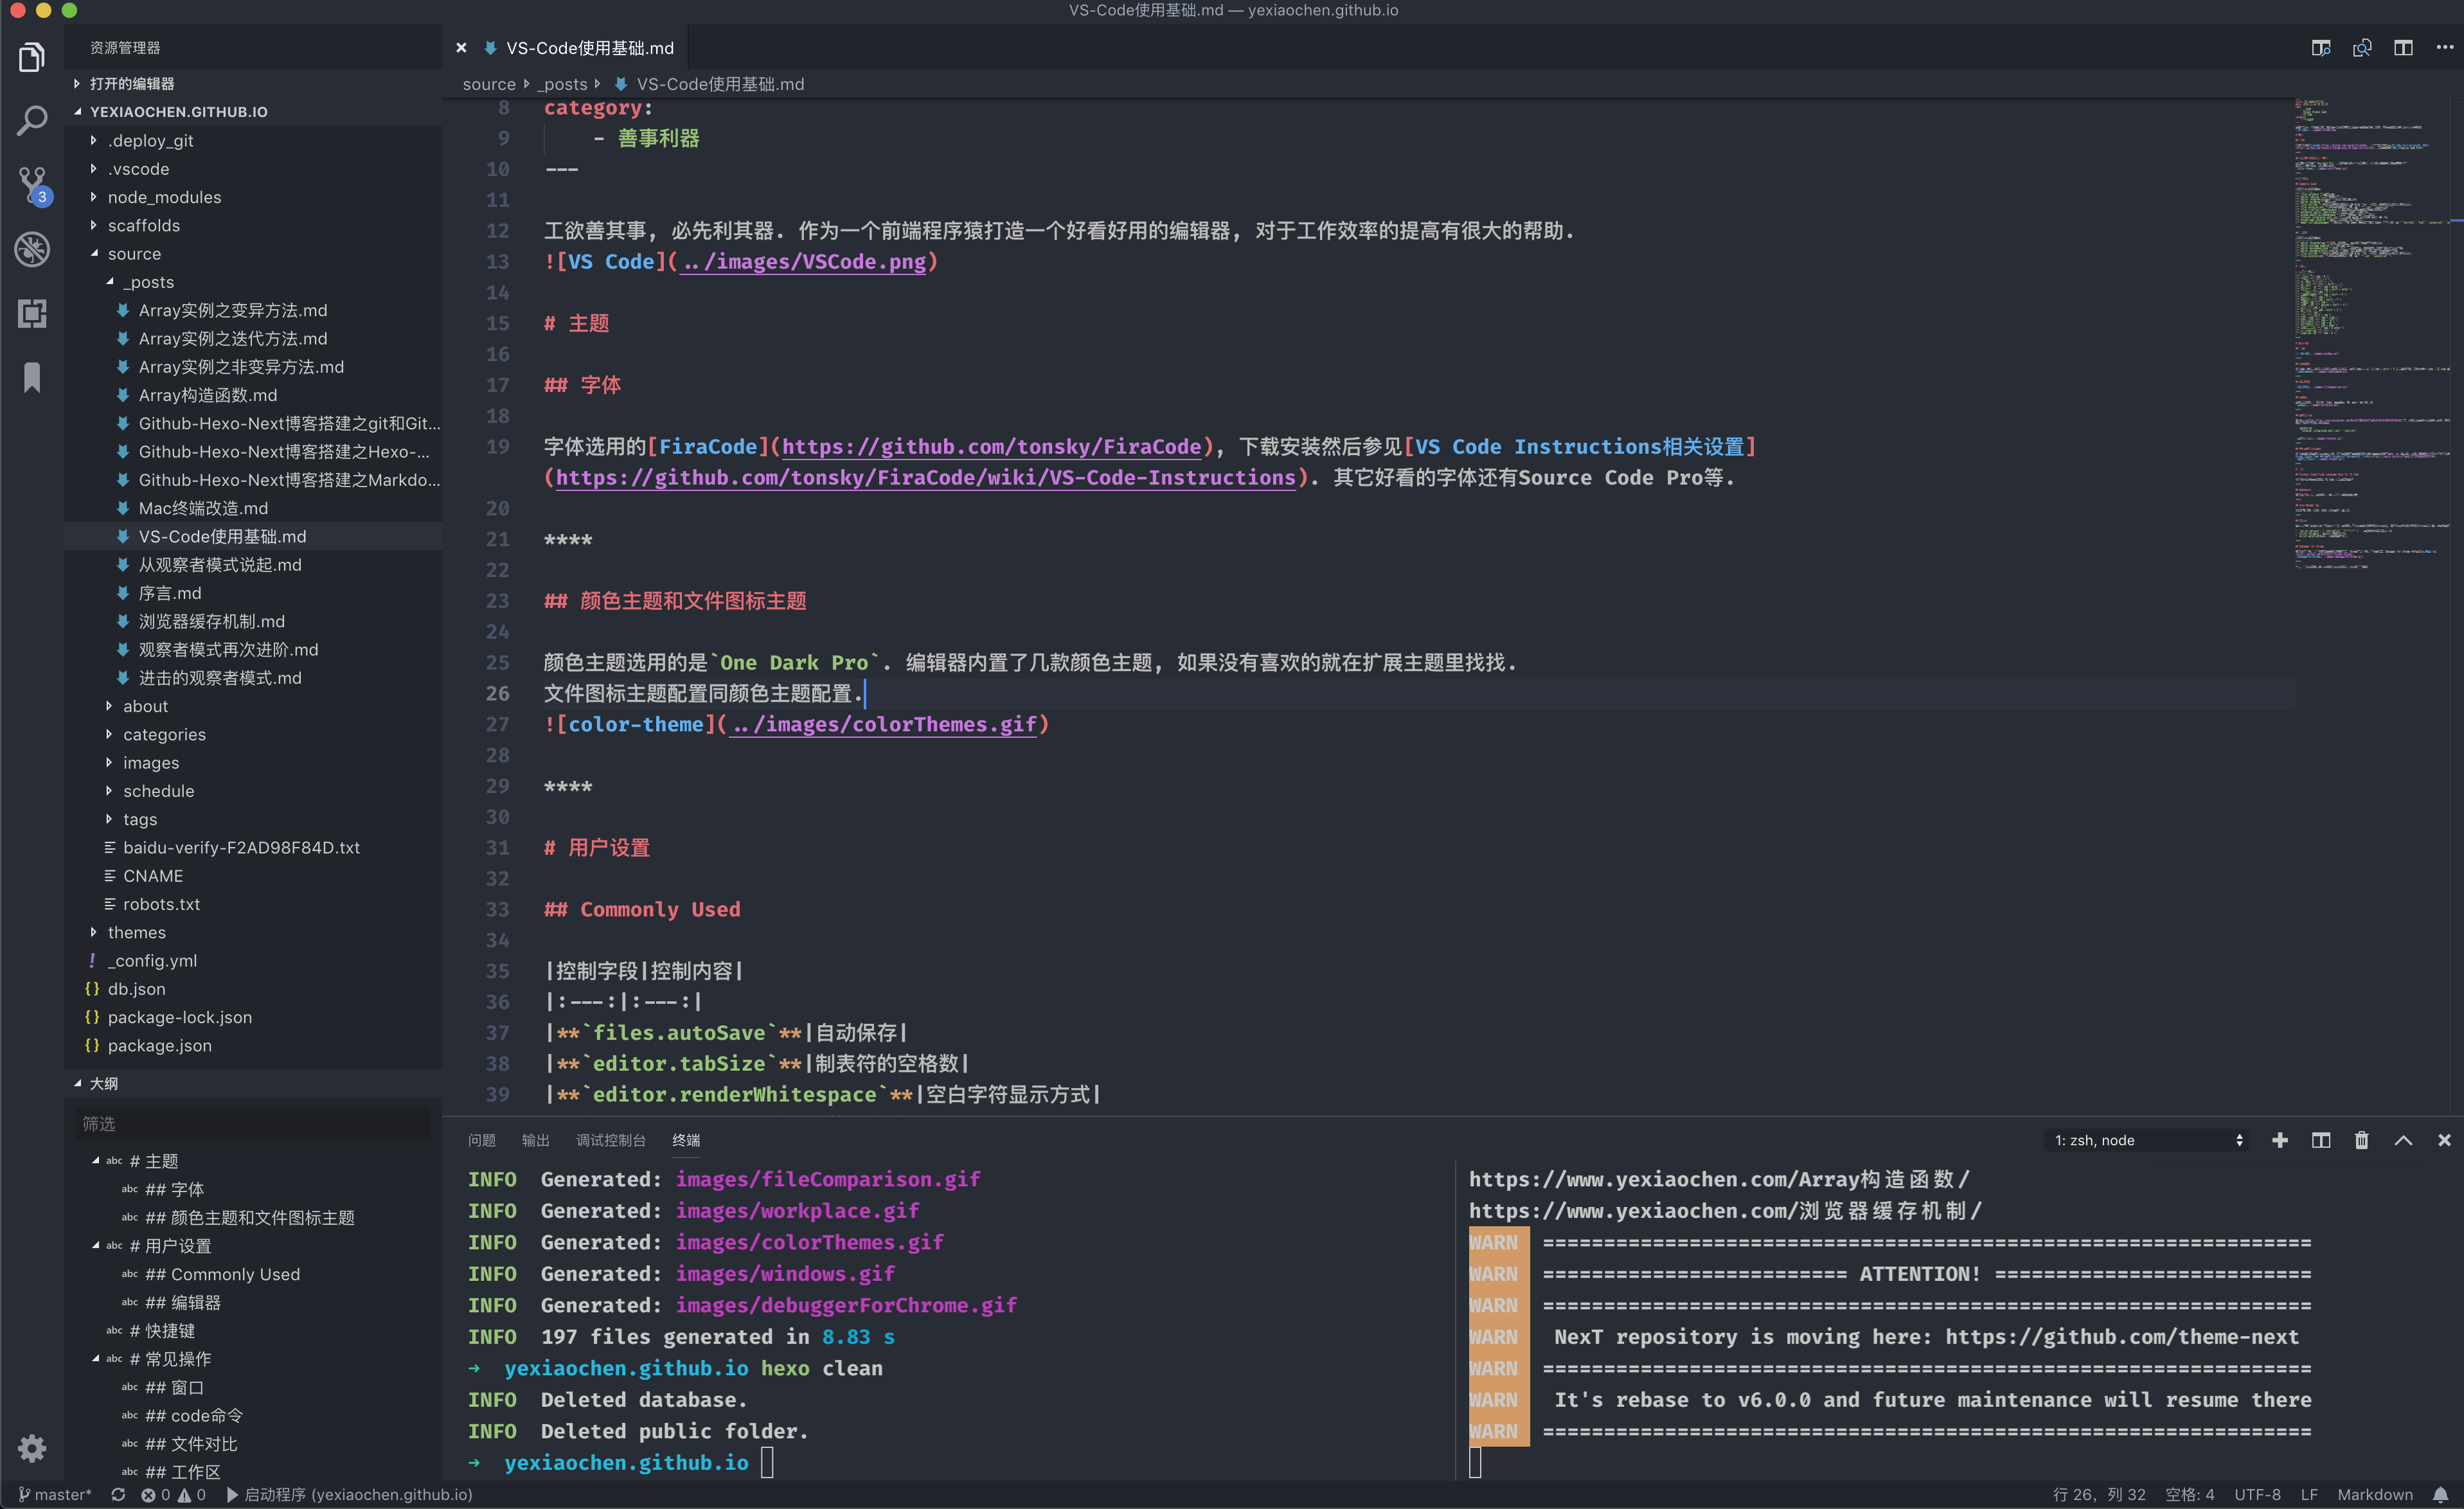Open the terminal selector dropdown zsh, node

(2147, 1140)
